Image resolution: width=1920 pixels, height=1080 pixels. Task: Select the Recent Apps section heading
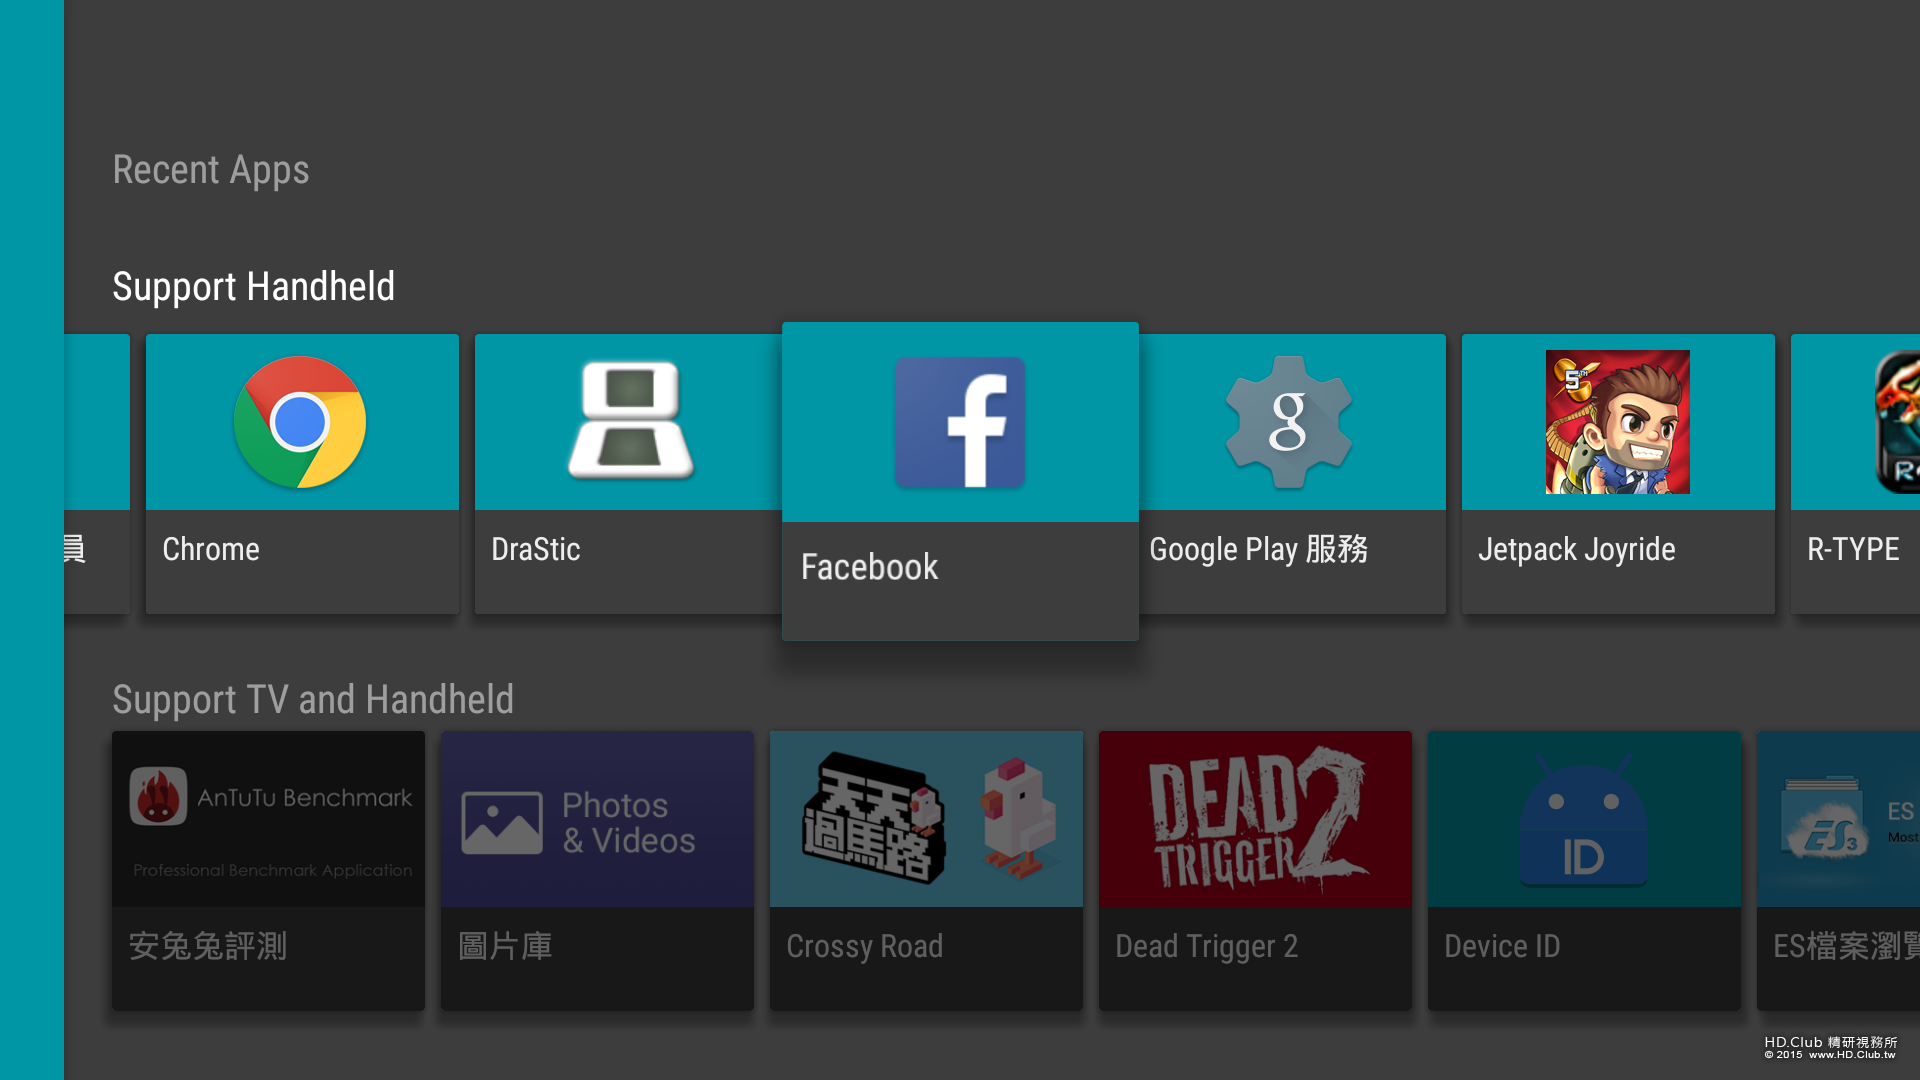click(x=211, y=171)
